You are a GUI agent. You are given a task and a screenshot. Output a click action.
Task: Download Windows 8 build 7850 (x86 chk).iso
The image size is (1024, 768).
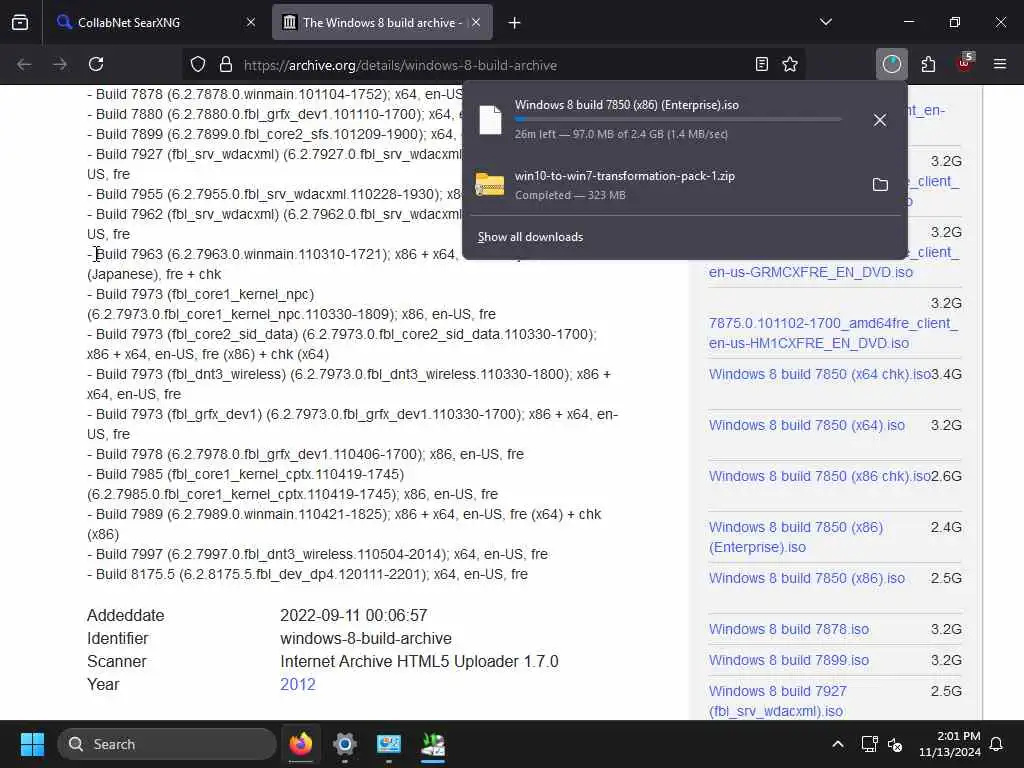(820, 476)
